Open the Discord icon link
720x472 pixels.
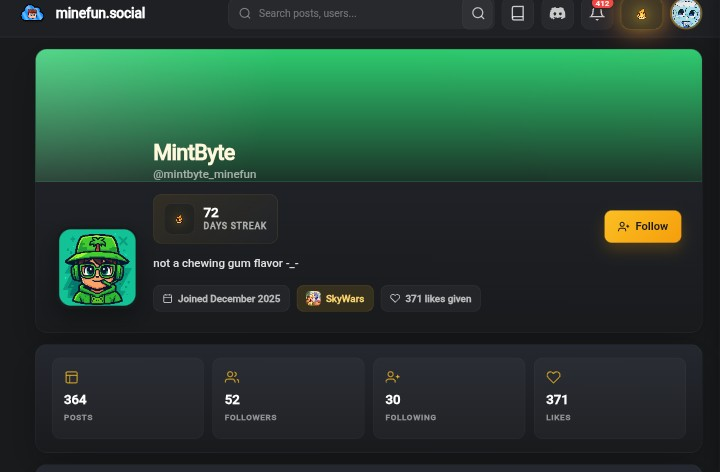click(557, 14)
